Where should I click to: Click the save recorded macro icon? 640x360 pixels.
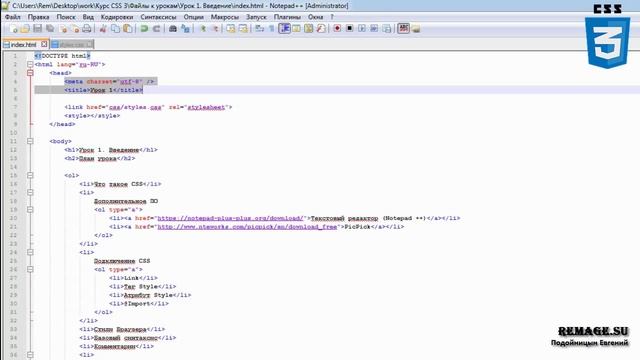tap(387, 29)
